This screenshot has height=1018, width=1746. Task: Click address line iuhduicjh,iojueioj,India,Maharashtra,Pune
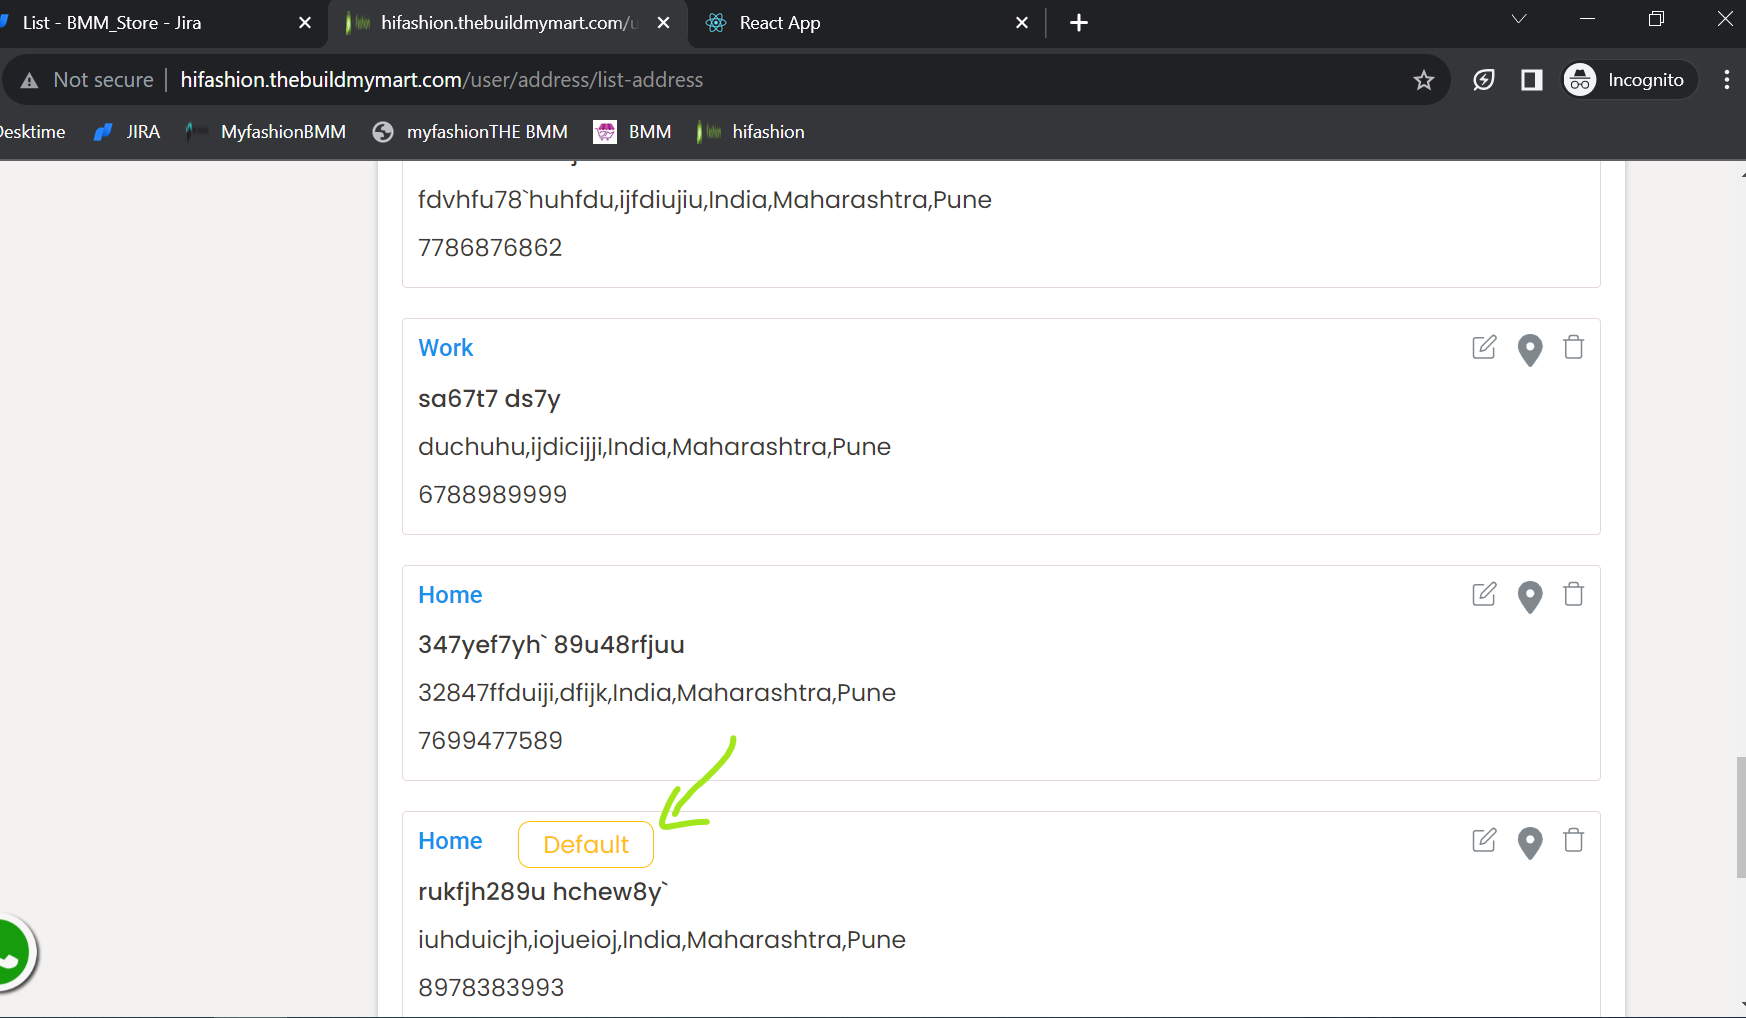point(662,940)
